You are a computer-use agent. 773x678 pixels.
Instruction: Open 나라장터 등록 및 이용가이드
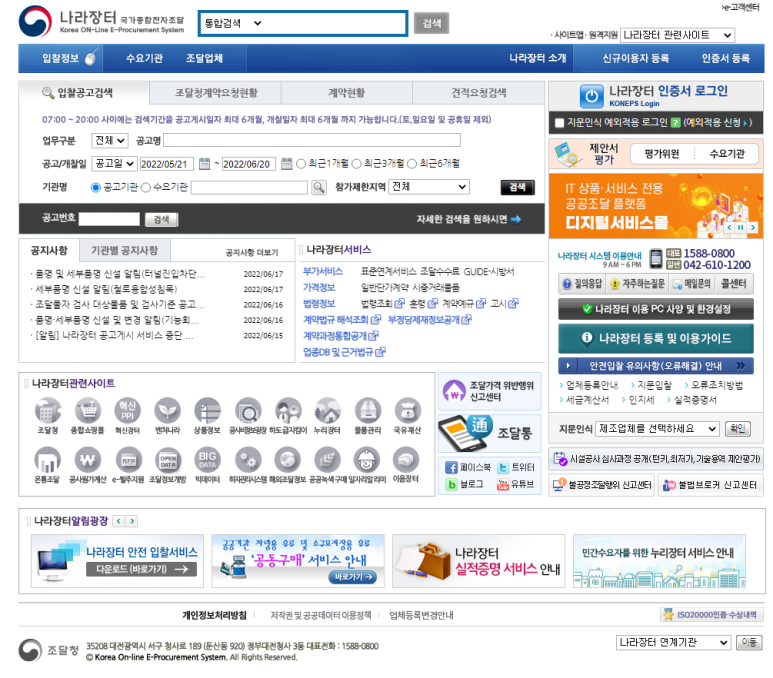click(656, 338)
